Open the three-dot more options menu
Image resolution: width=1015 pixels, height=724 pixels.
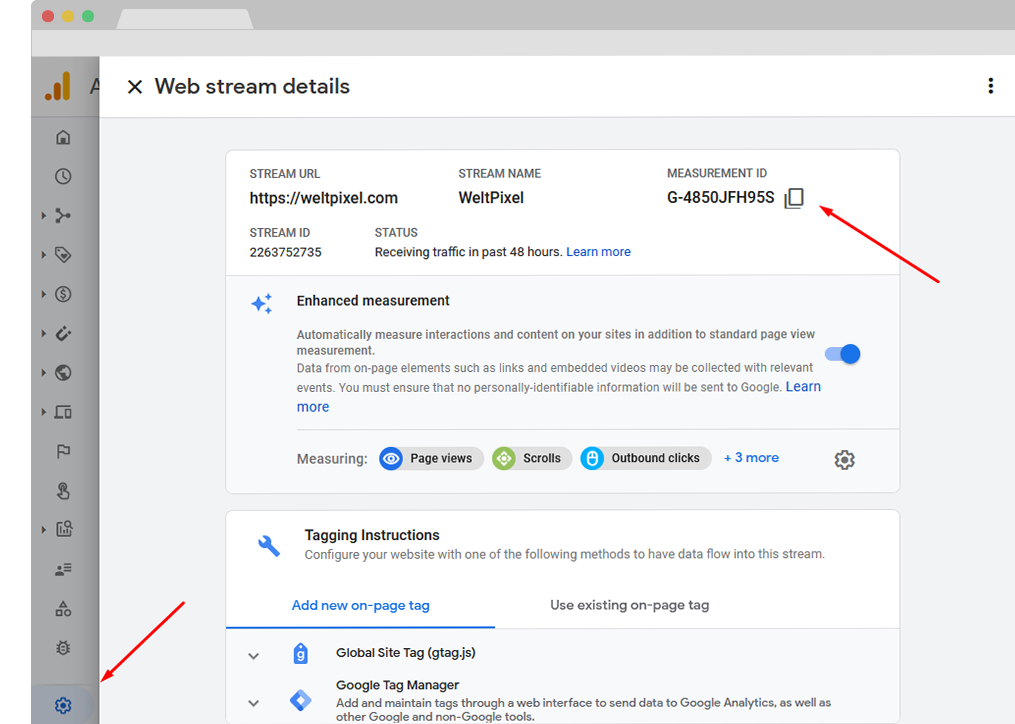tap(990, 86)
